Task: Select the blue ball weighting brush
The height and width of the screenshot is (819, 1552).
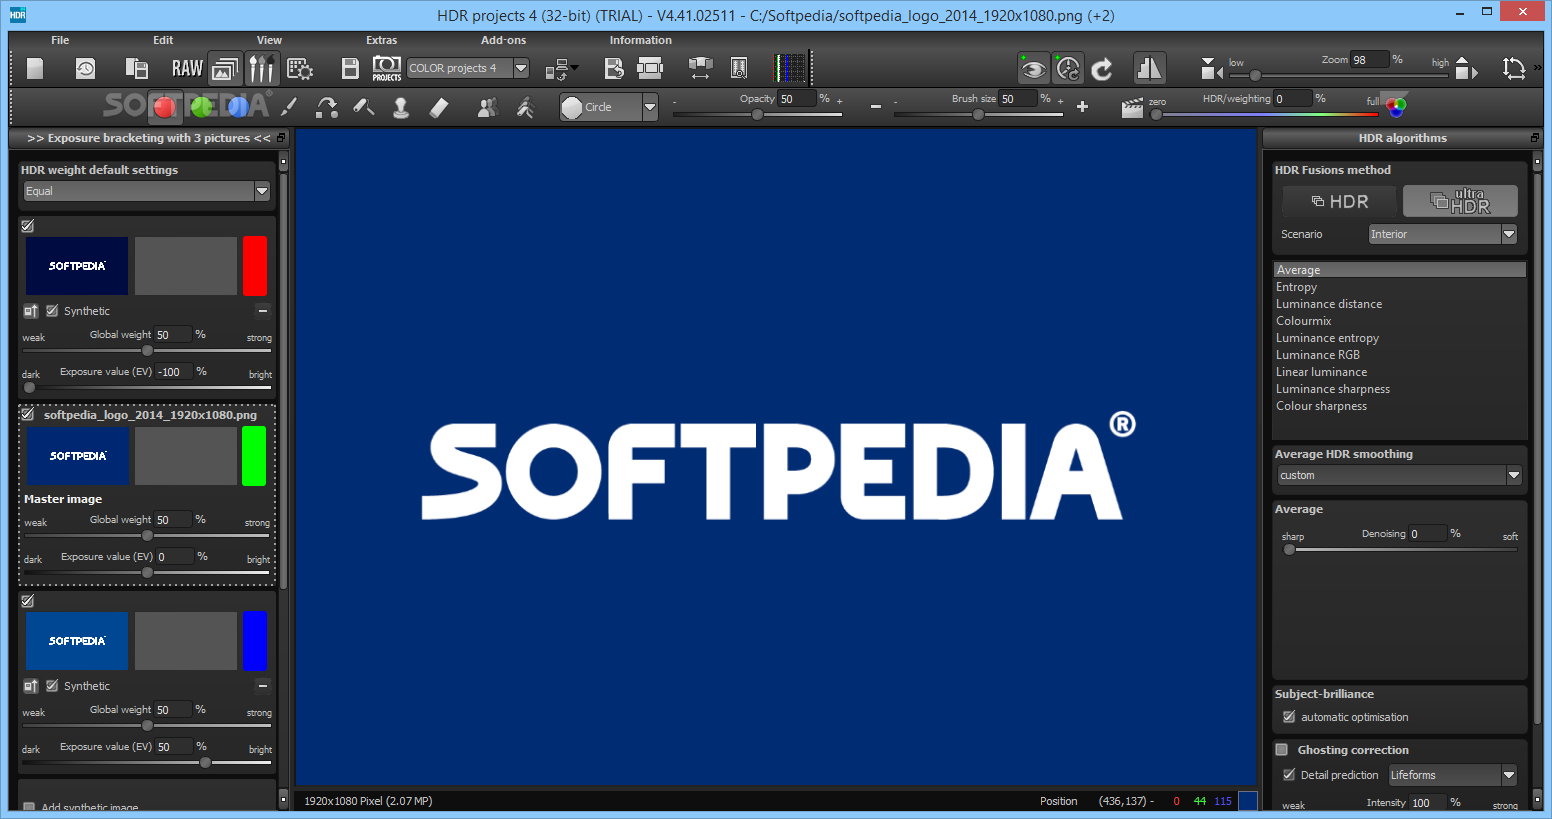Action: click(x=238, y=107)
